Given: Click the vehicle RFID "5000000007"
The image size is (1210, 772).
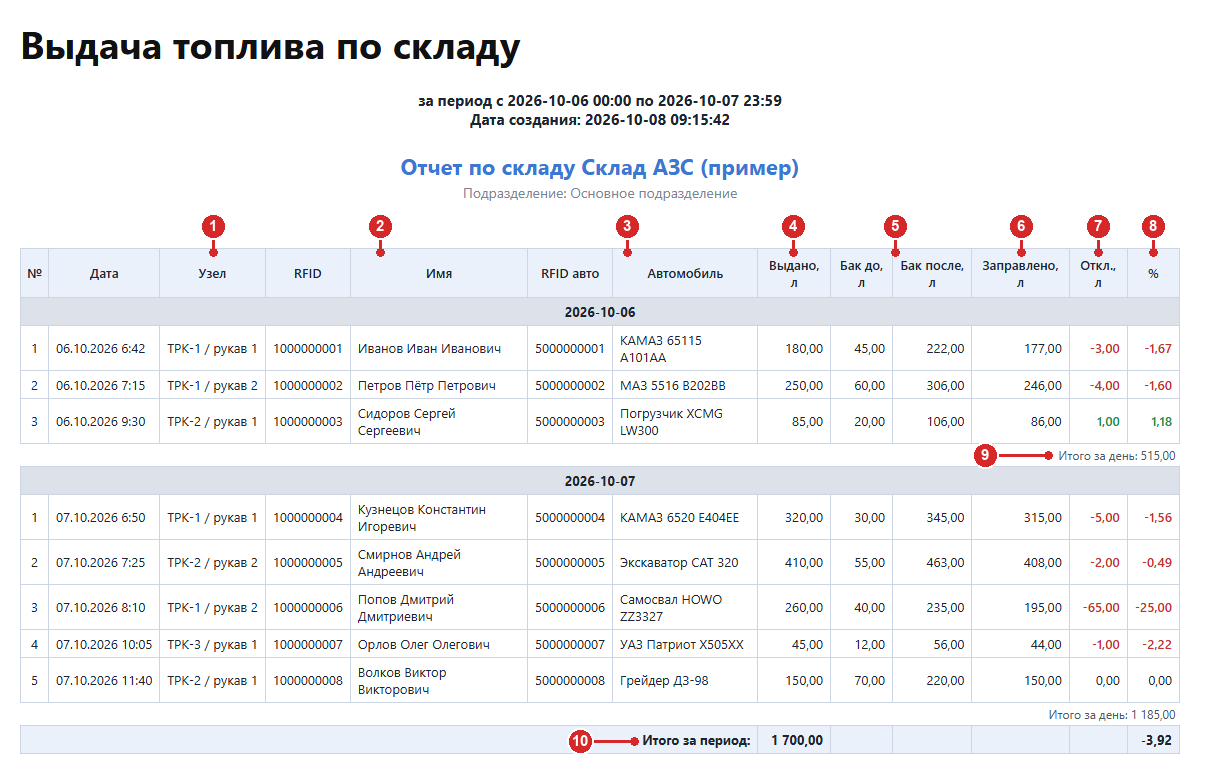Looking at the screenshot, I should coord(570,644).
